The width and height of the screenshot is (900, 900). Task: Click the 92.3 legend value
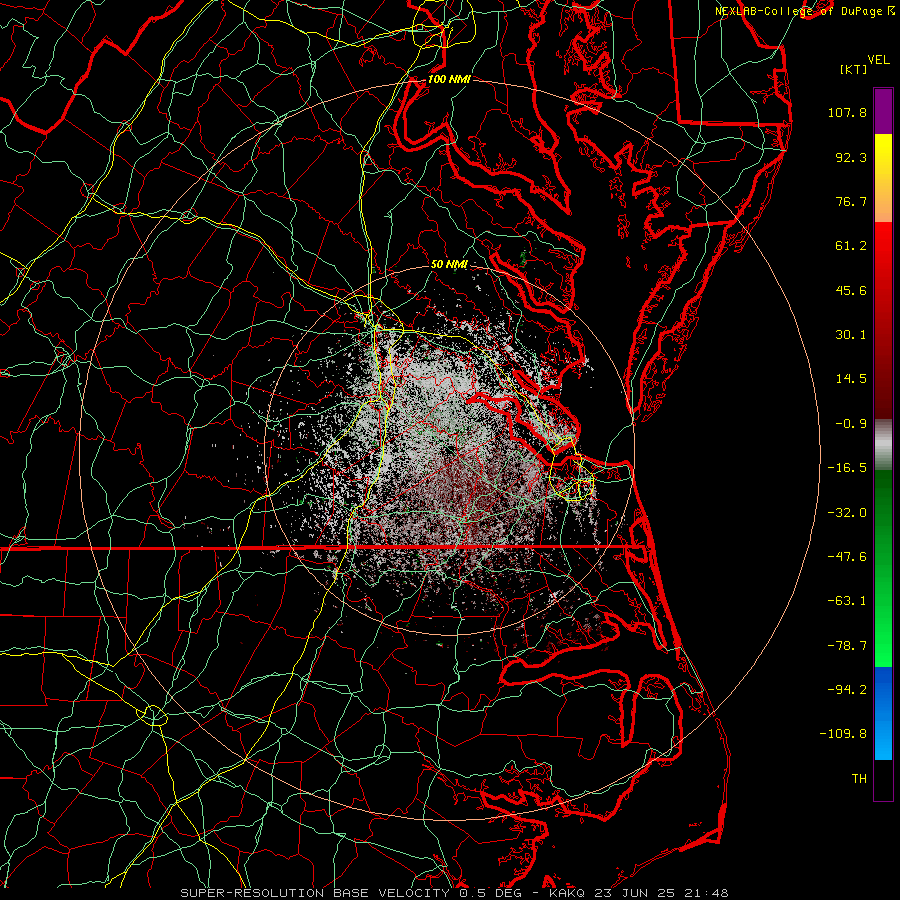[x=851, y=157]
